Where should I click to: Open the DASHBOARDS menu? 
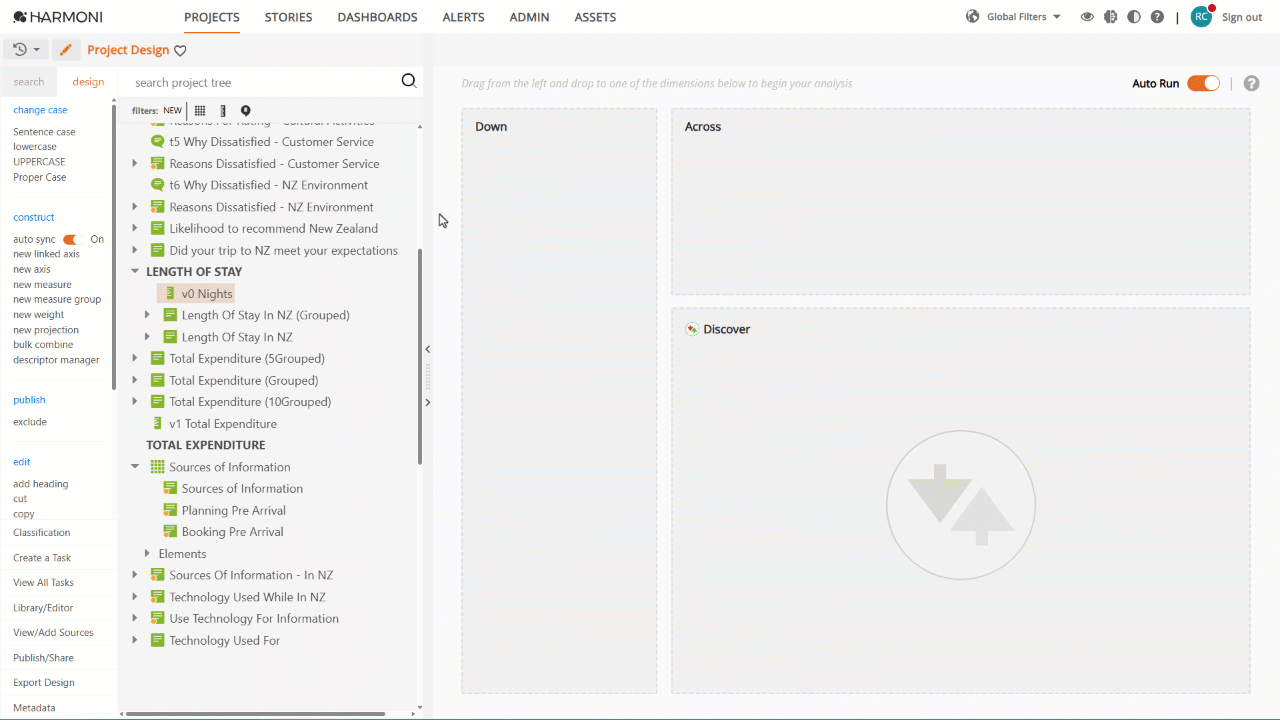[x=377, y=17]
